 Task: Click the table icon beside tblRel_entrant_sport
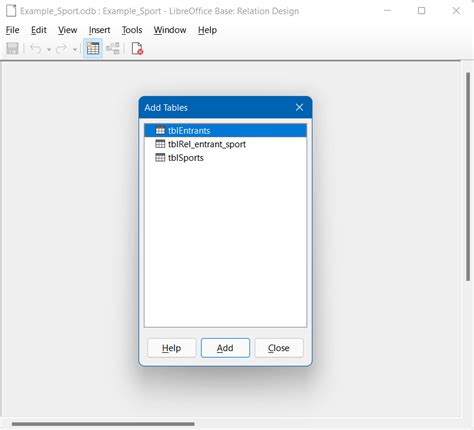point(160,144)
